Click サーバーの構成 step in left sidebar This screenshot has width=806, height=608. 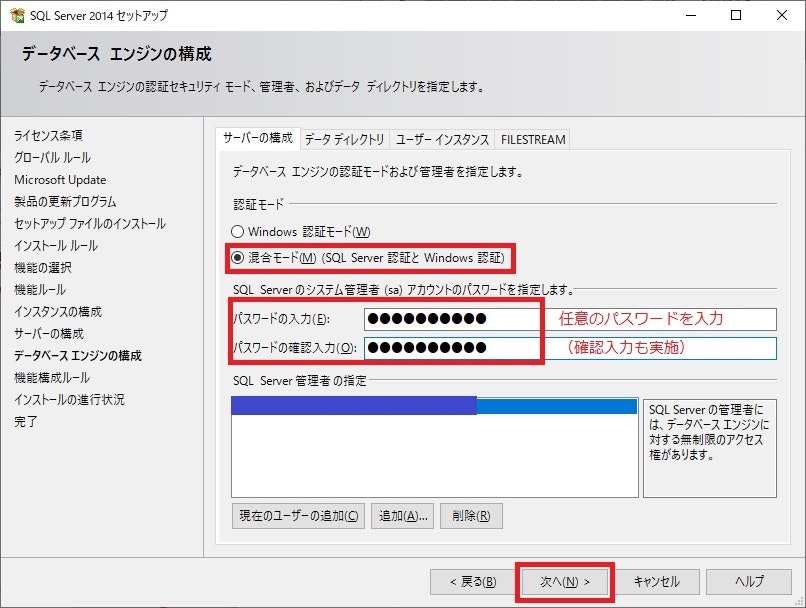(x=49, y=334)
